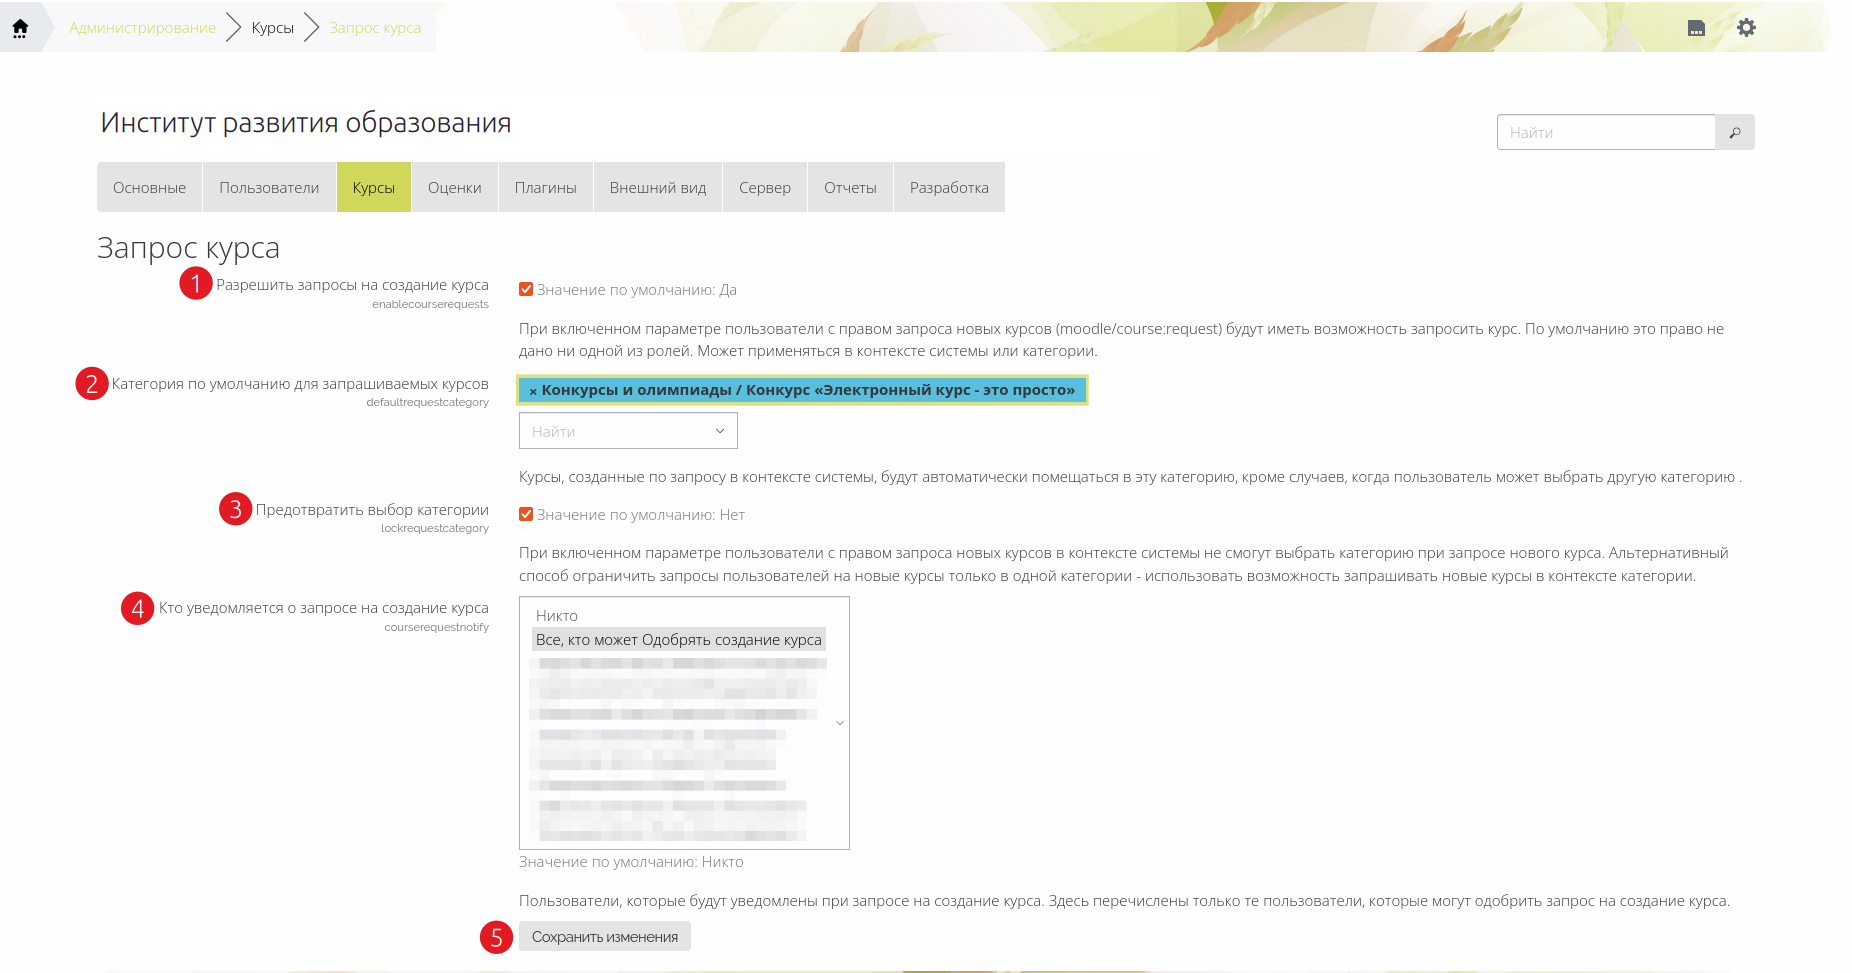Open the Внешний вид tab
Viewport: 1852px width, 973px height.
pos(657,188)
